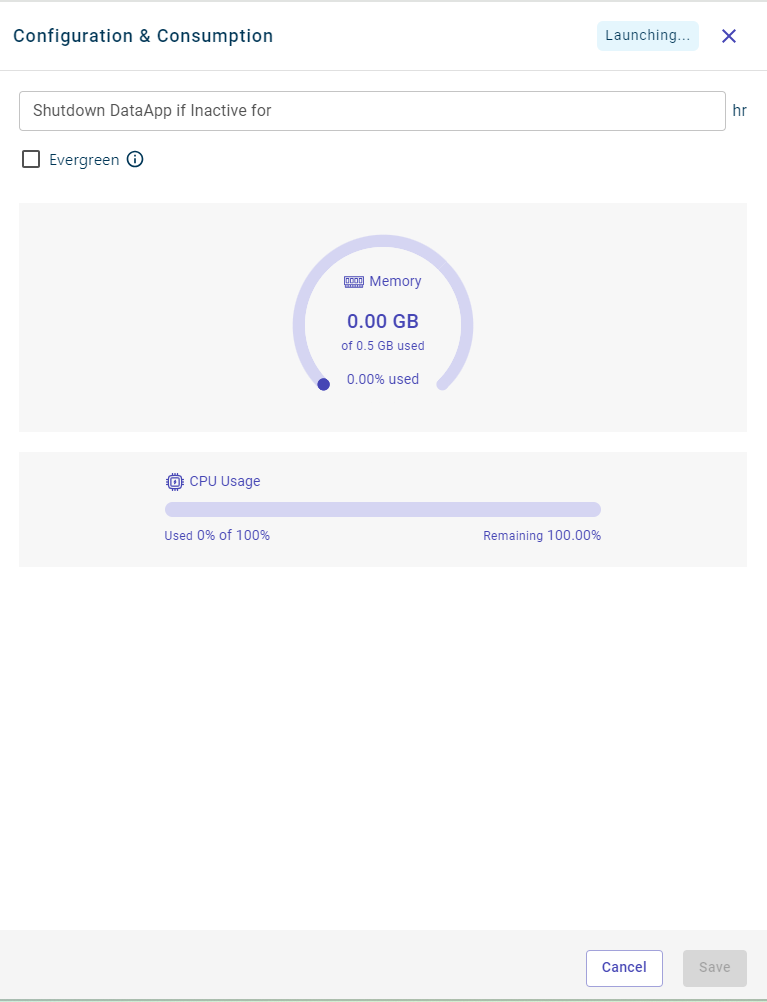The height and width of the screenshot is (1002, 767).
Task: Click the 0.00% used memory text
Action: 383,379
